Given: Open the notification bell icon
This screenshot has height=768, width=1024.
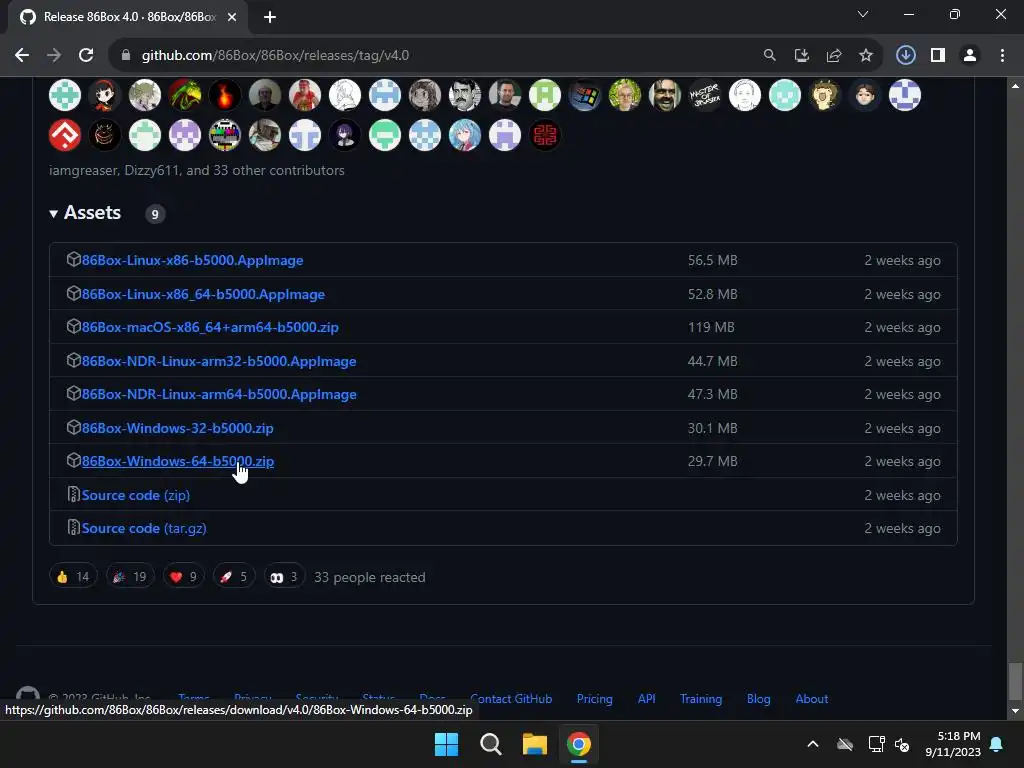Looking at the screenshot, I should pyautogui.click(x=997, y=744).
